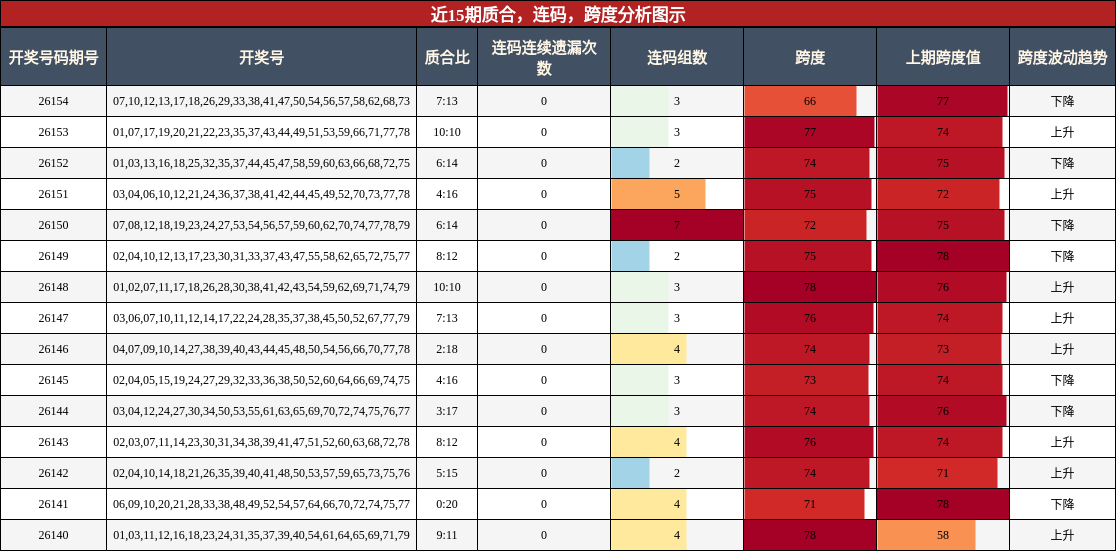Image resolution: width=1116 pixels, height=551 pixels.
Task: Click the 2:18 prime ratio cell
Action: pos(447,349)
